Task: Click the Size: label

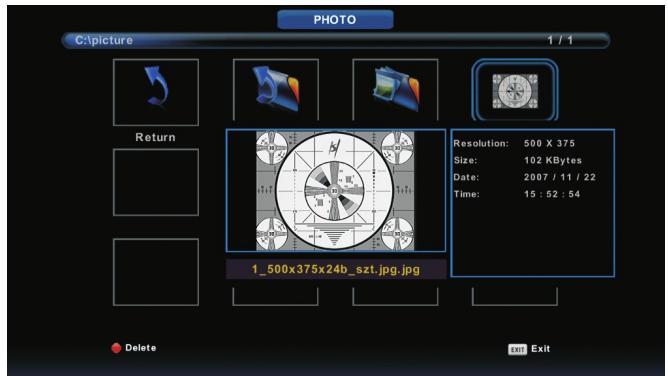Action: [465, 161]
